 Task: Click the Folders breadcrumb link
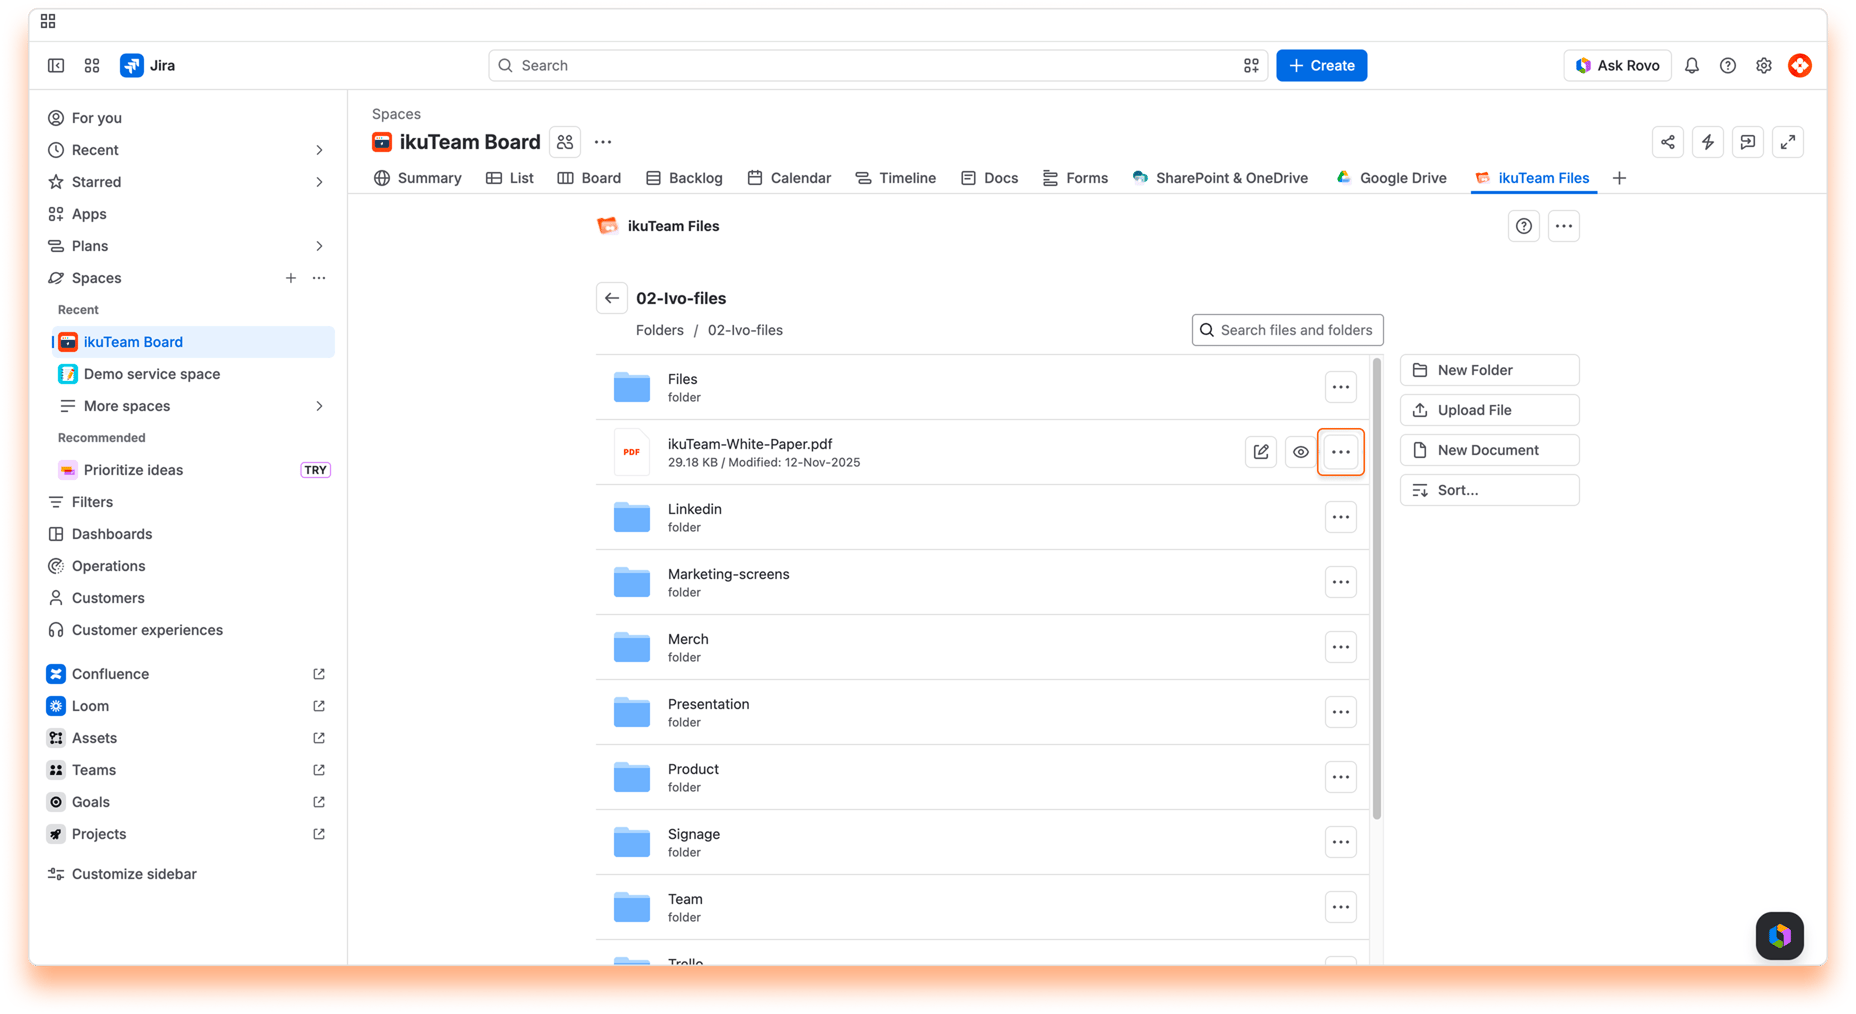pyautogui.click(x=659, y=330)
